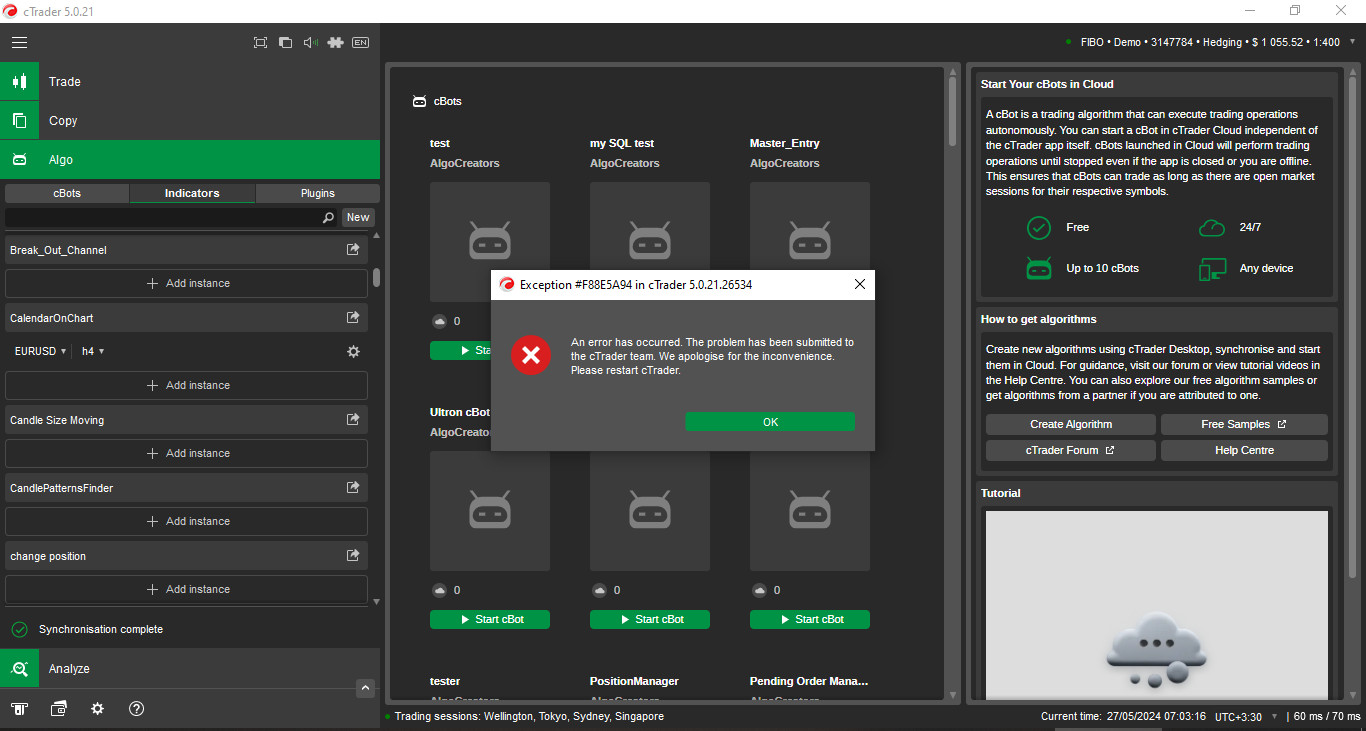Expand sidebar with chevron-up button
The height and width of the screenshot is (731, 1366).
pyautogui.click(x=365, y=688)
